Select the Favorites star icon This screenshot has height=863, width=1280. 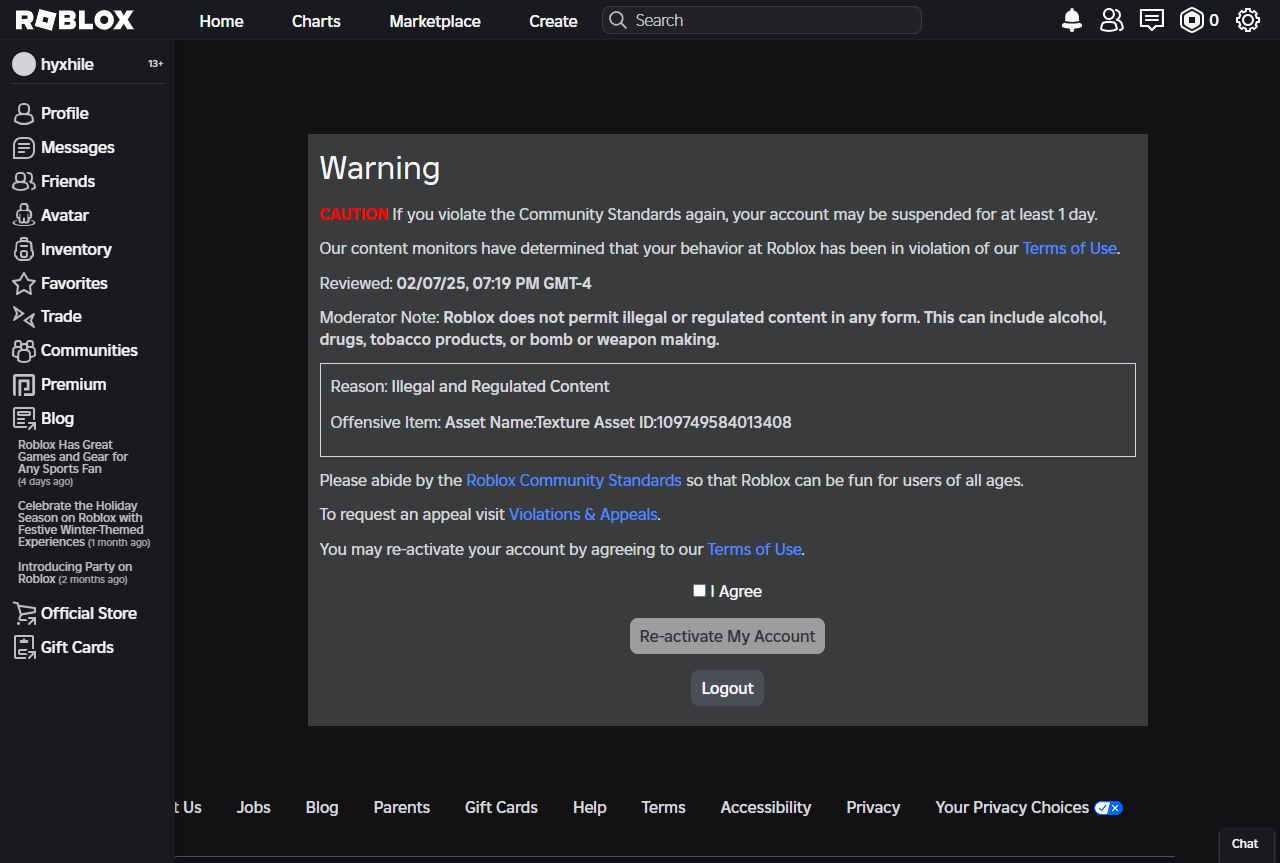pos(23,283)
